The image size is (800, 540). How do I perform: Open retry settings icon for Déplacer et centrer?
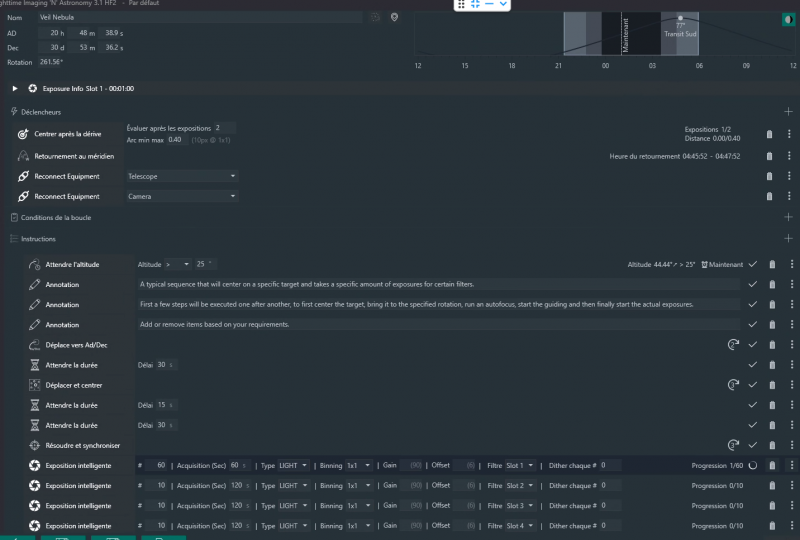pos(732,385)
